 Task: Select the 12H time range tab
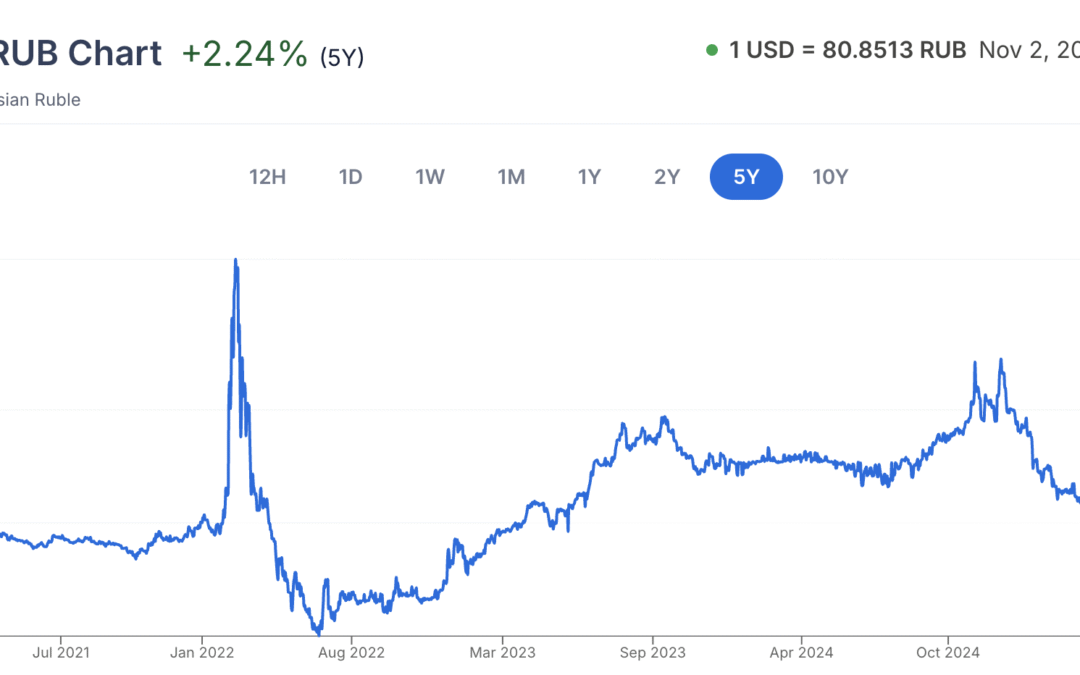pyautogui.click(x=267, y=177)
